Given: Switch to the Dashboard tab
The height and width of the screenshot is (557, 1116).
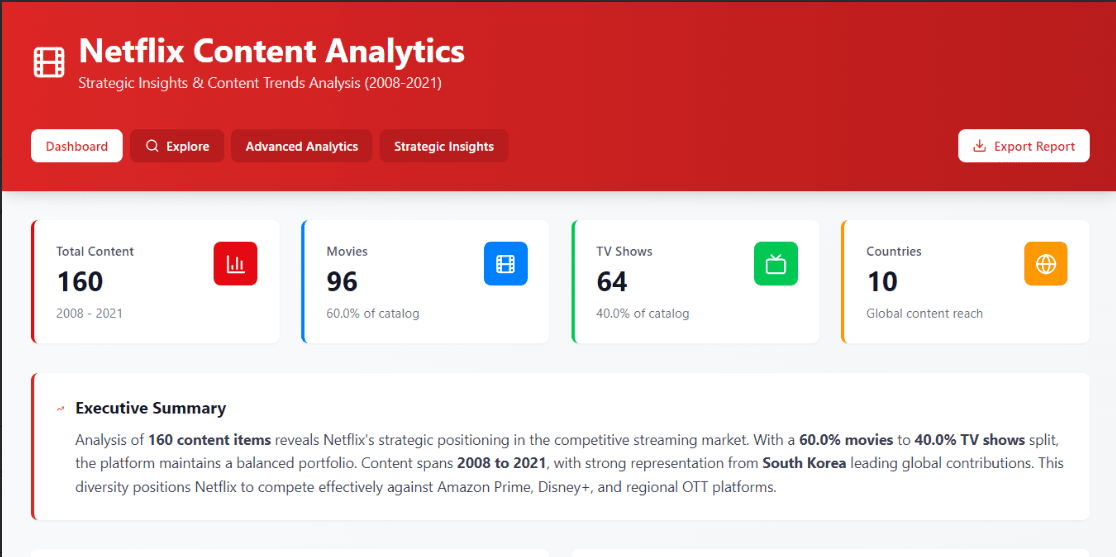Looking at the screenshot, I should click(x=77, y=146).
